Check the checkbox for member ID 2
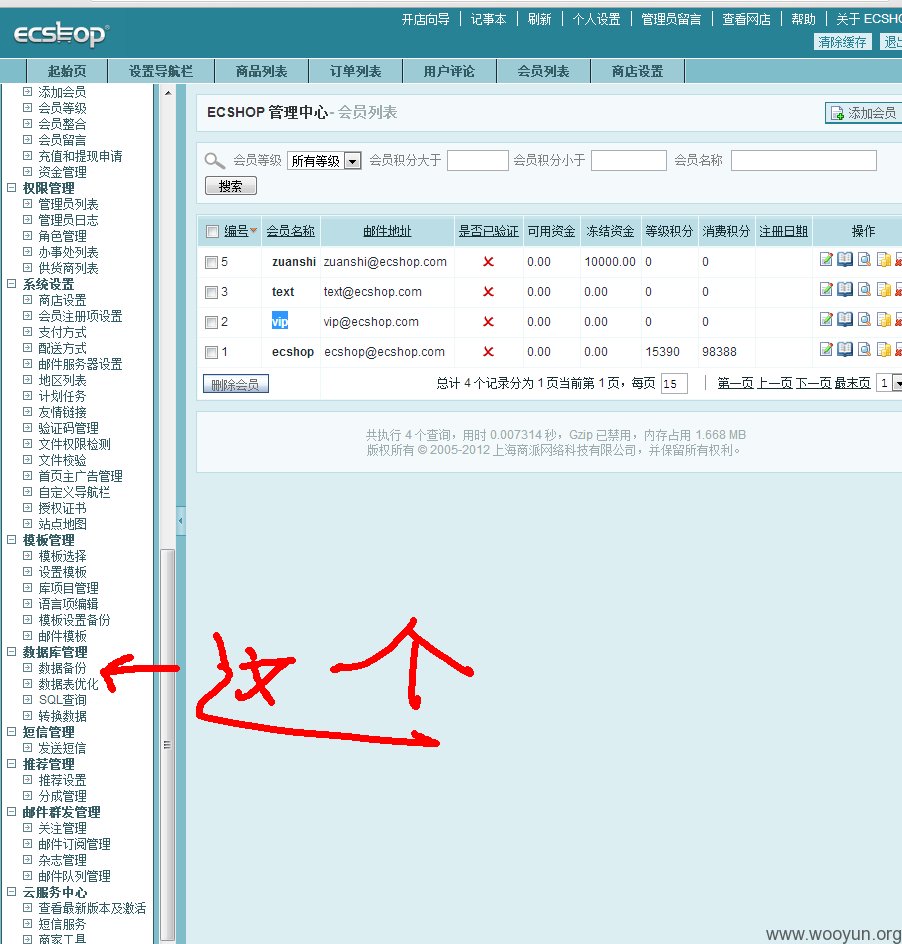The width and height of the screenshot is (902, 944). point(211,323)
